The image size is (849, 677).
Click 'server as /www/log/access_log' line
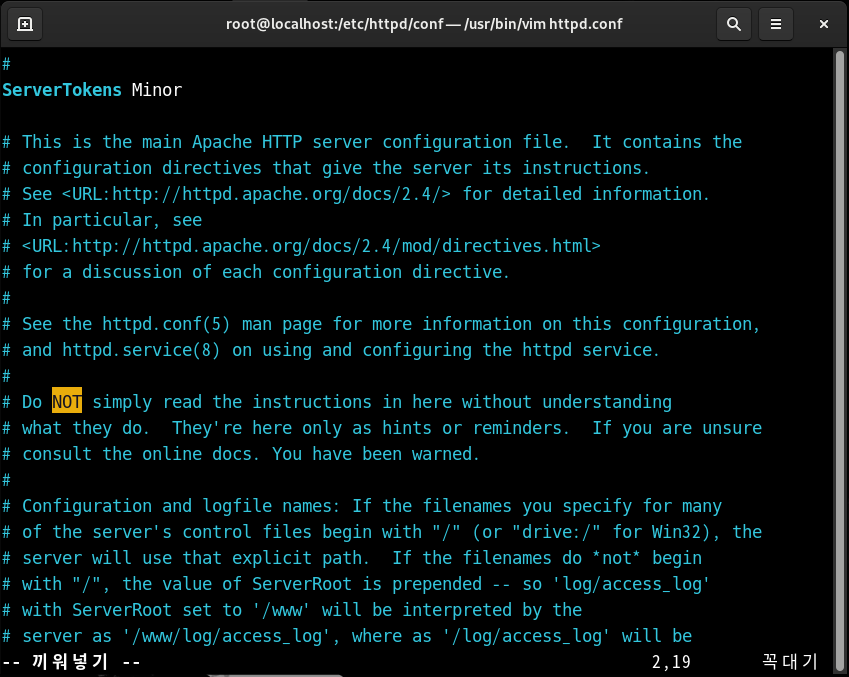[x=347, y=636]
